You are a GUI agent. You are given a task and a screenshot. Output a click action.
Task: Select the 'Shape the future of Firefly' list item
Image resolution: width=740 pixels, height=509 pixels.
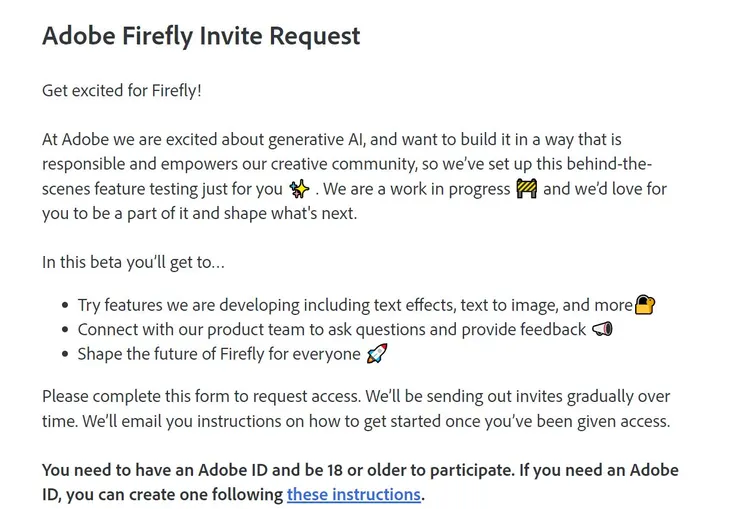[219, 354]
